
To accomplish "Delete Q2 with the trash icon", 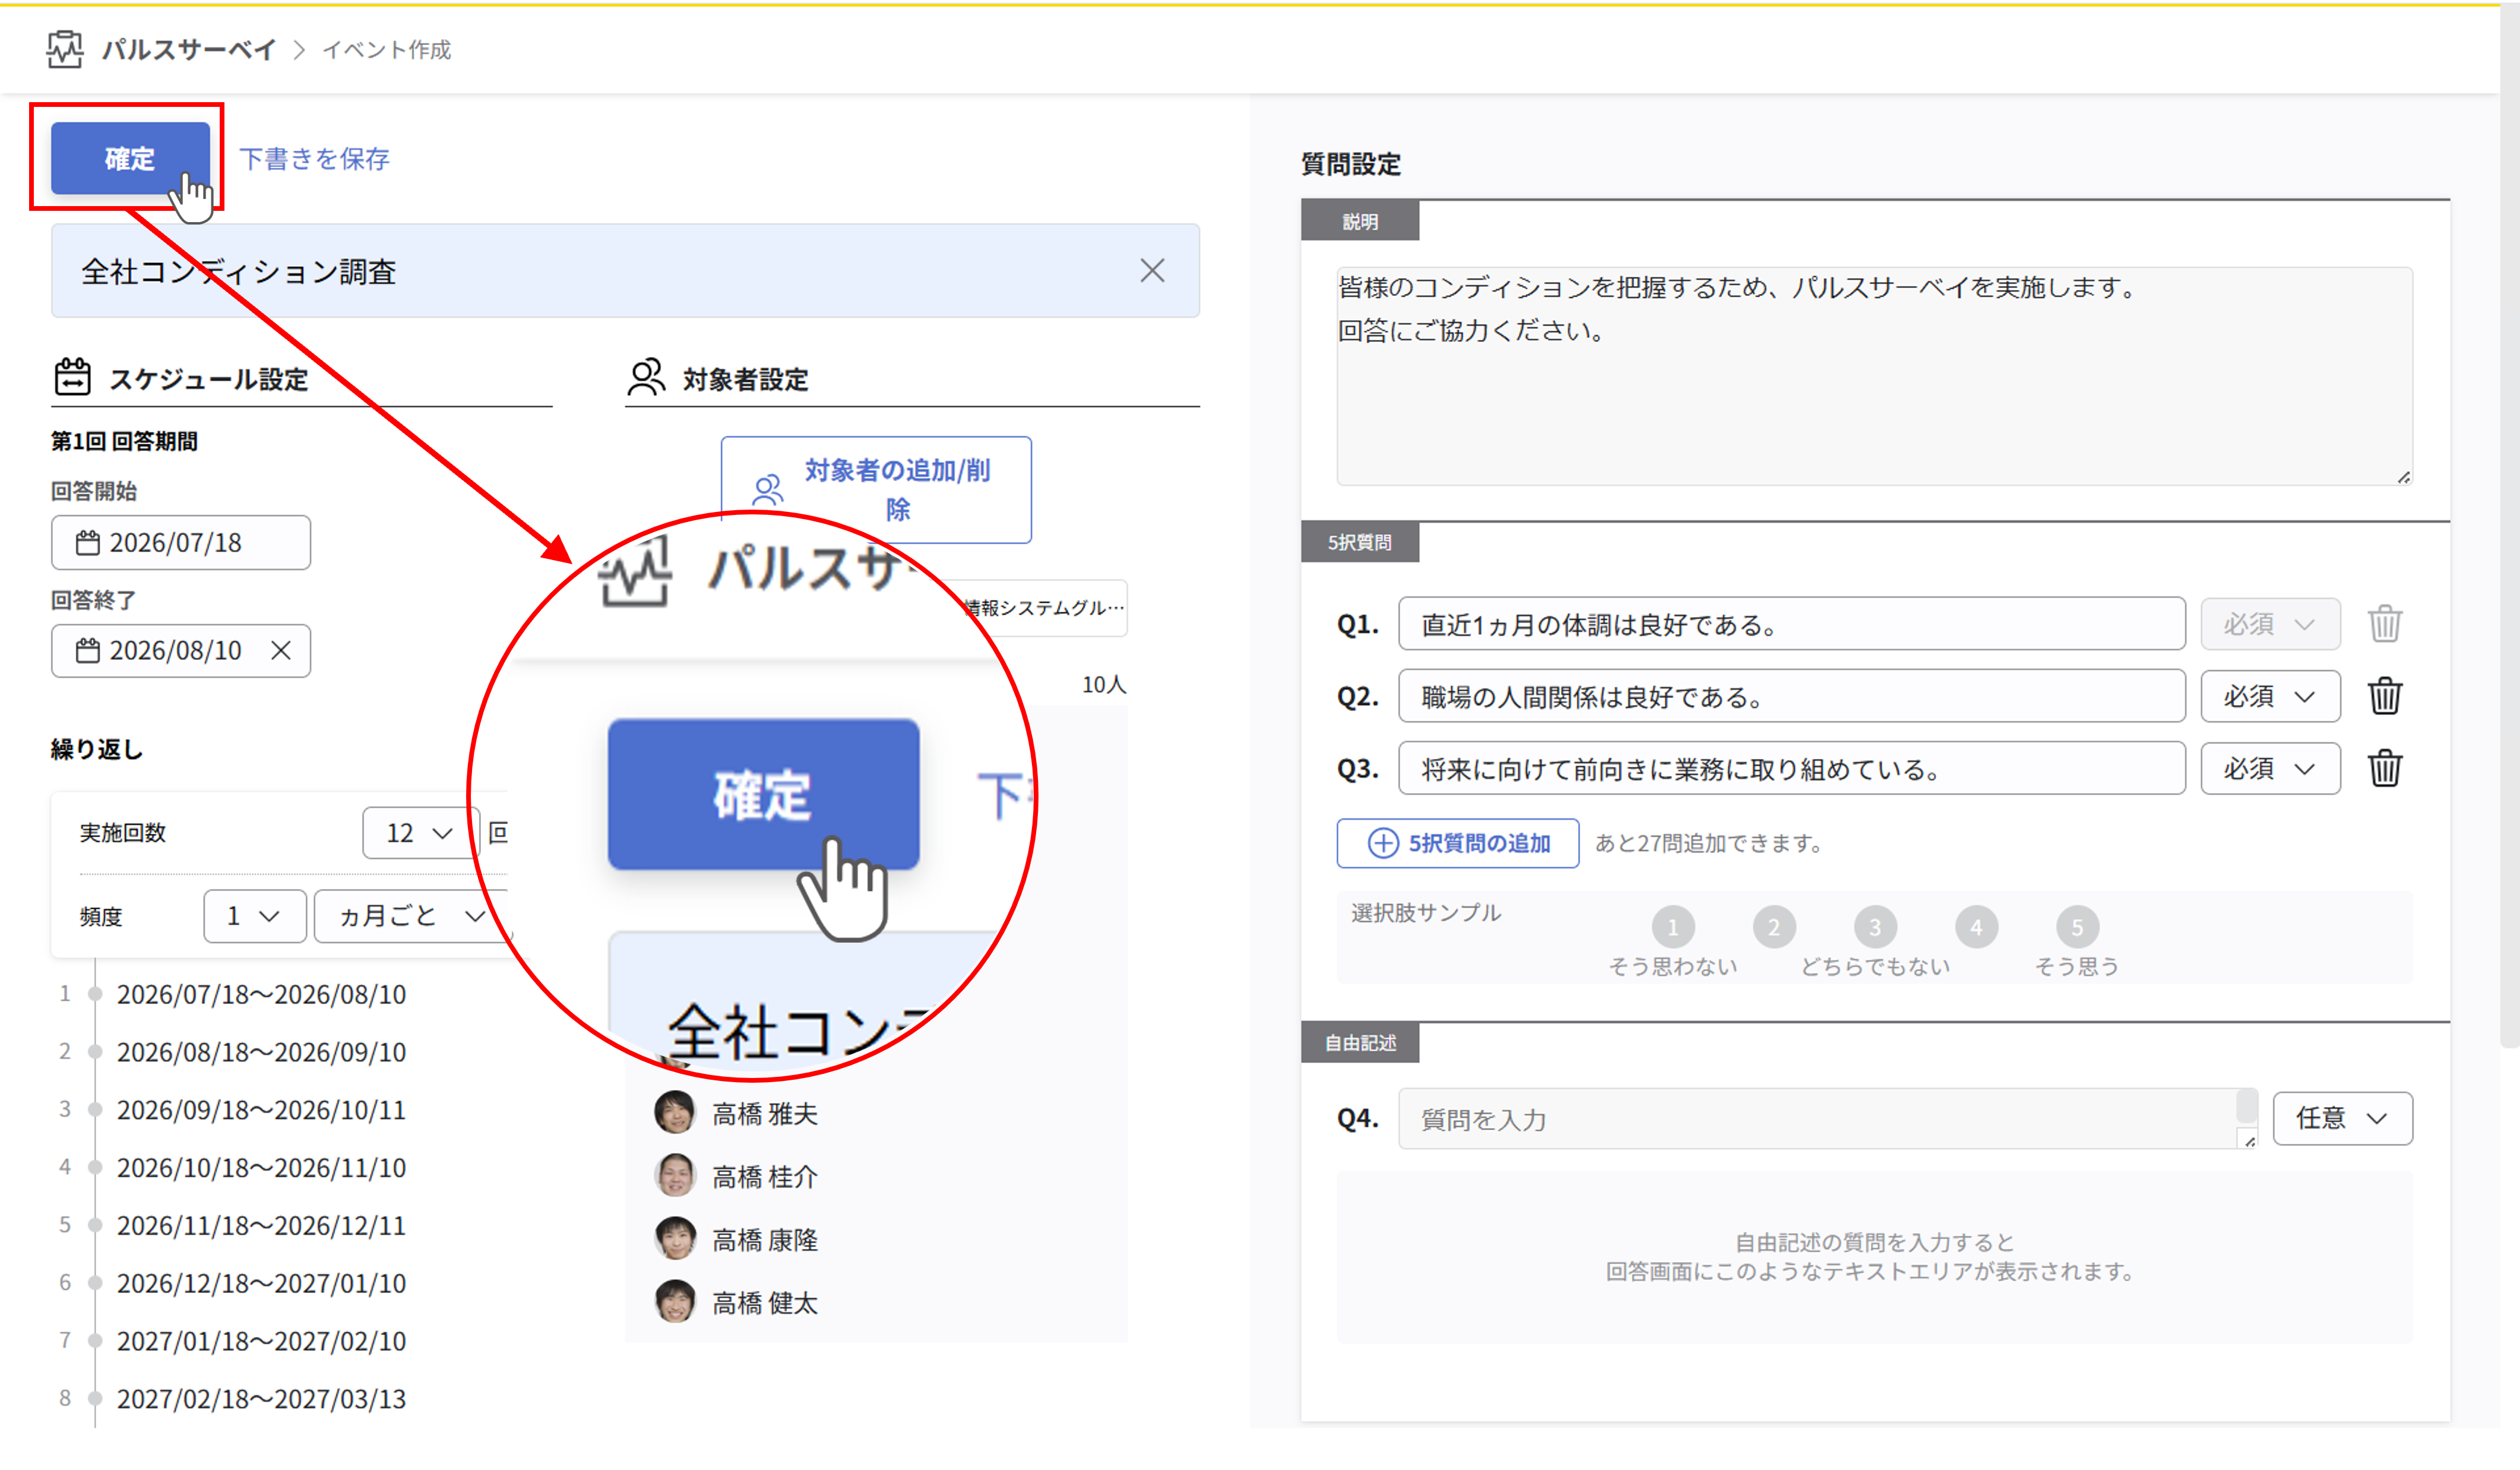I will pyautogui.click(x=2385, y=696).
